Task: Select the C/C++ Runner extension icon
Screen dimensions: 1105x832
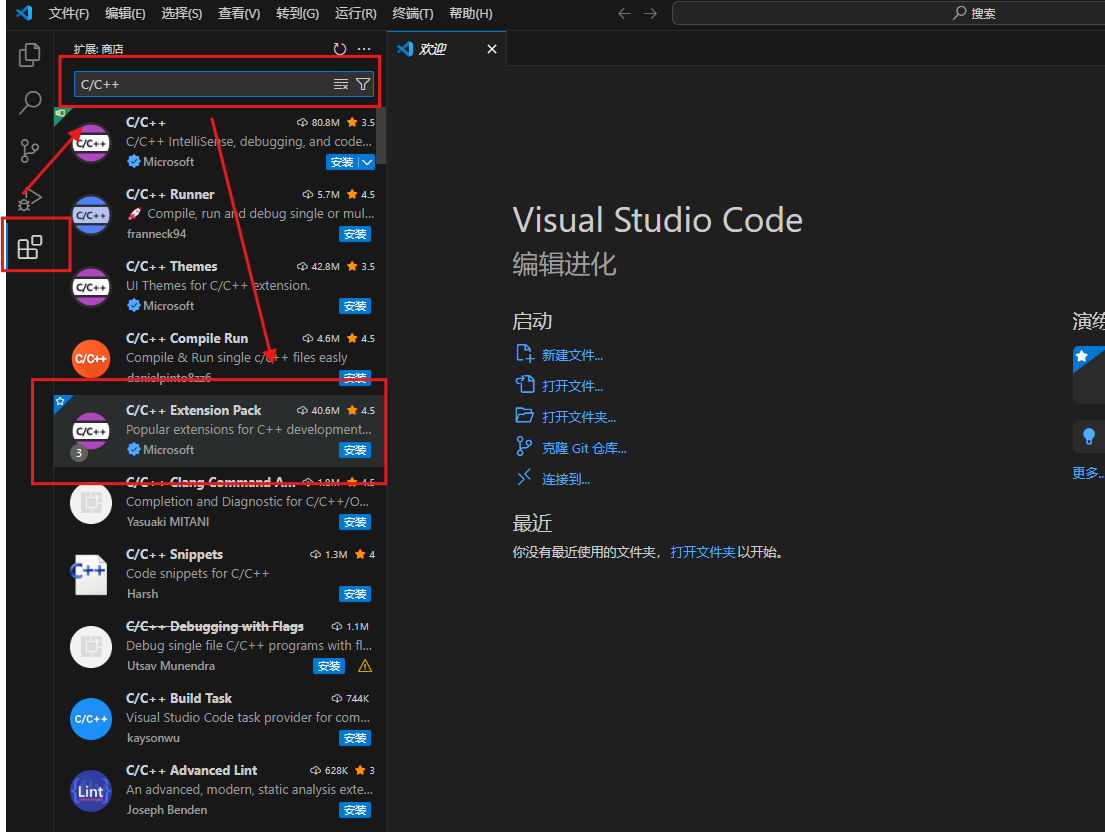Action: (91, 215)
